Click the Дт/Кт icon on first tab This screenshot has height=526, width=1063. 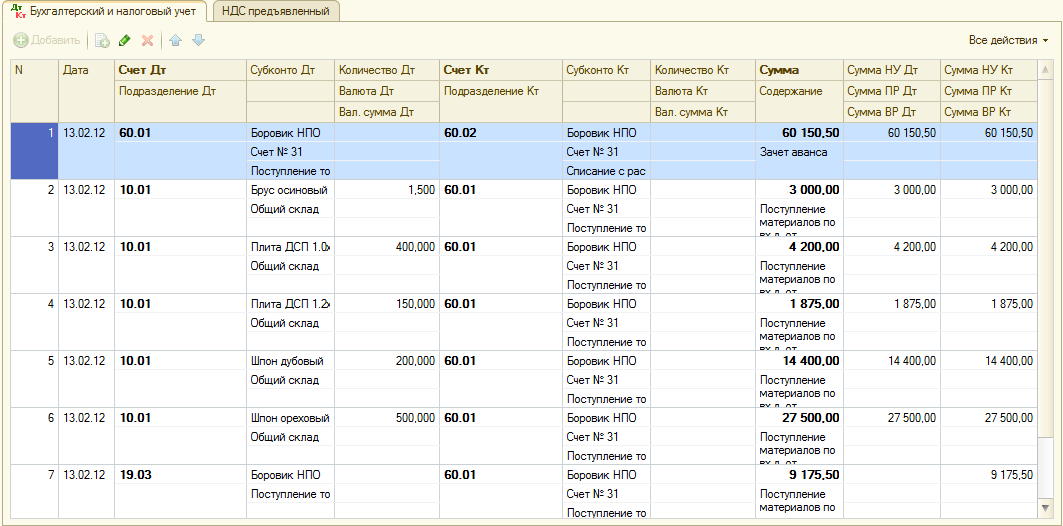18,11
